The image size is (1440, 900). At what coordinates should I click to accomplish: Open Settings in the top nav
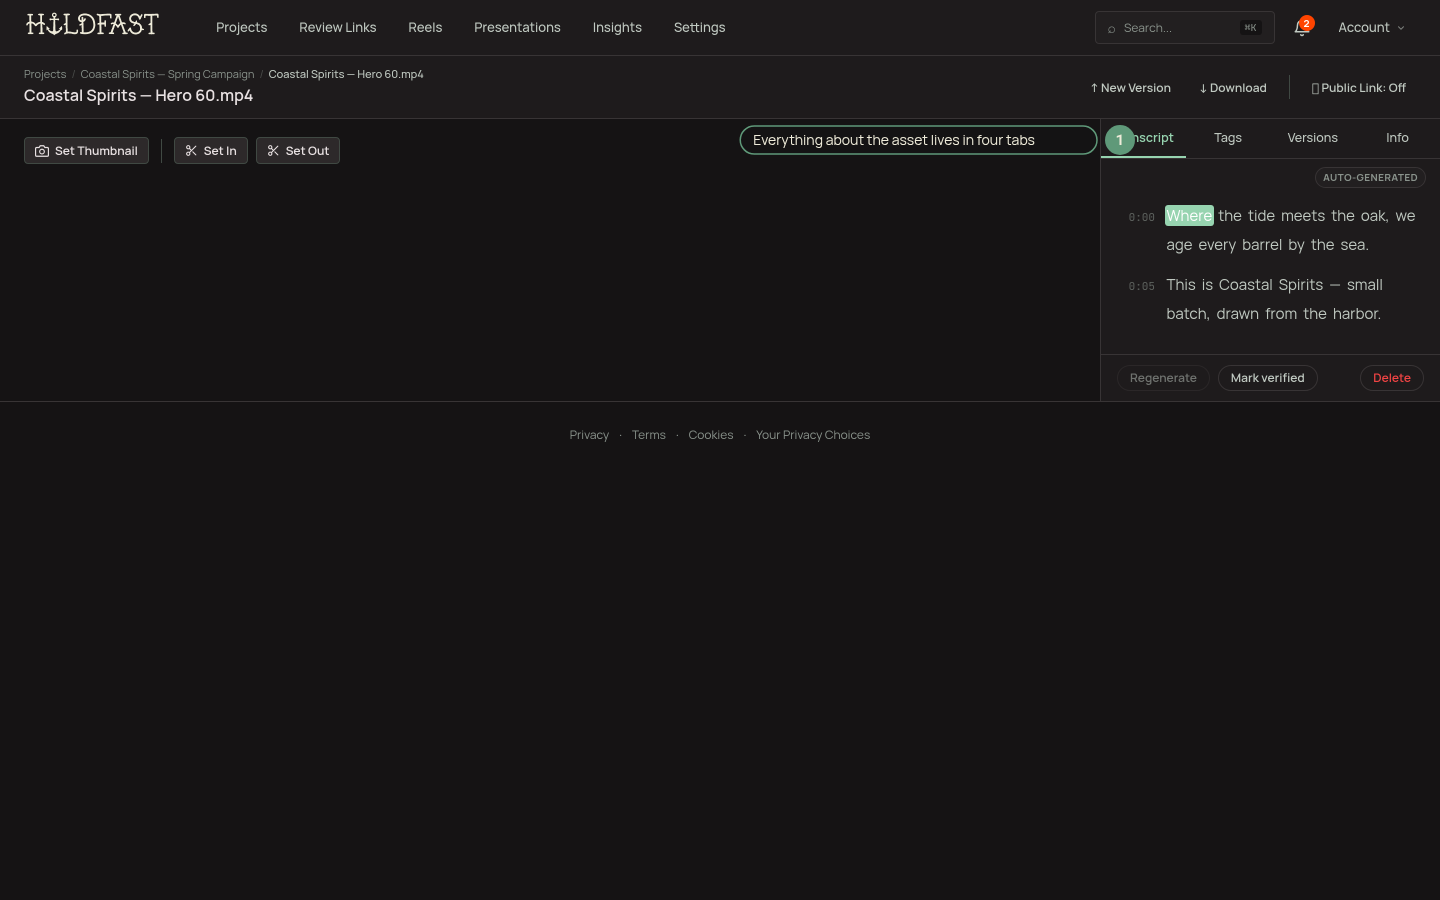coord(699,28)
